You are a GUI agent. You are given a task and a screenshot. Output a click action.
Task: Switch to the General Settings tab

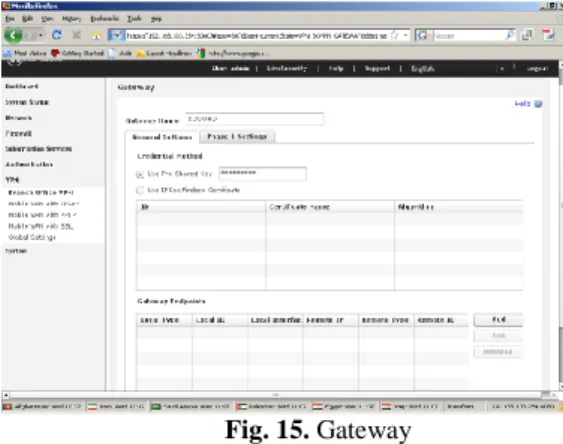[x=162, y=137]
